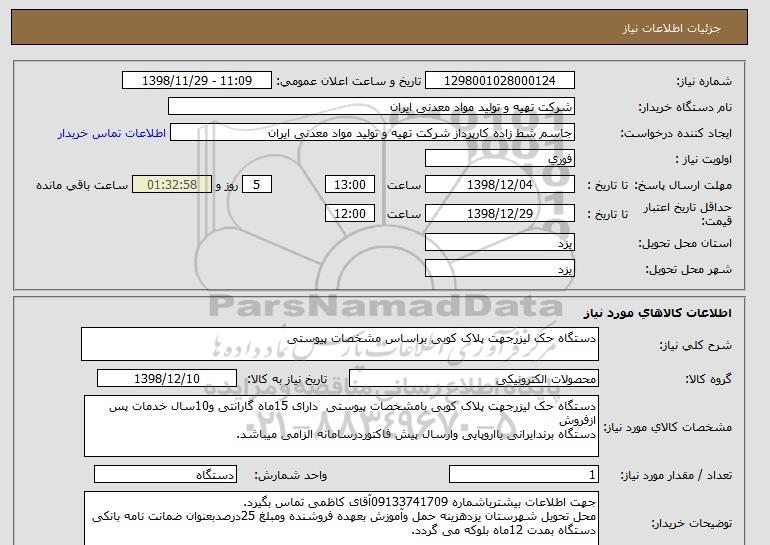Screen dimensions: 770x545
Task: Select the response deadline date 1398/12/04
Action: click(x=499, y=185)
